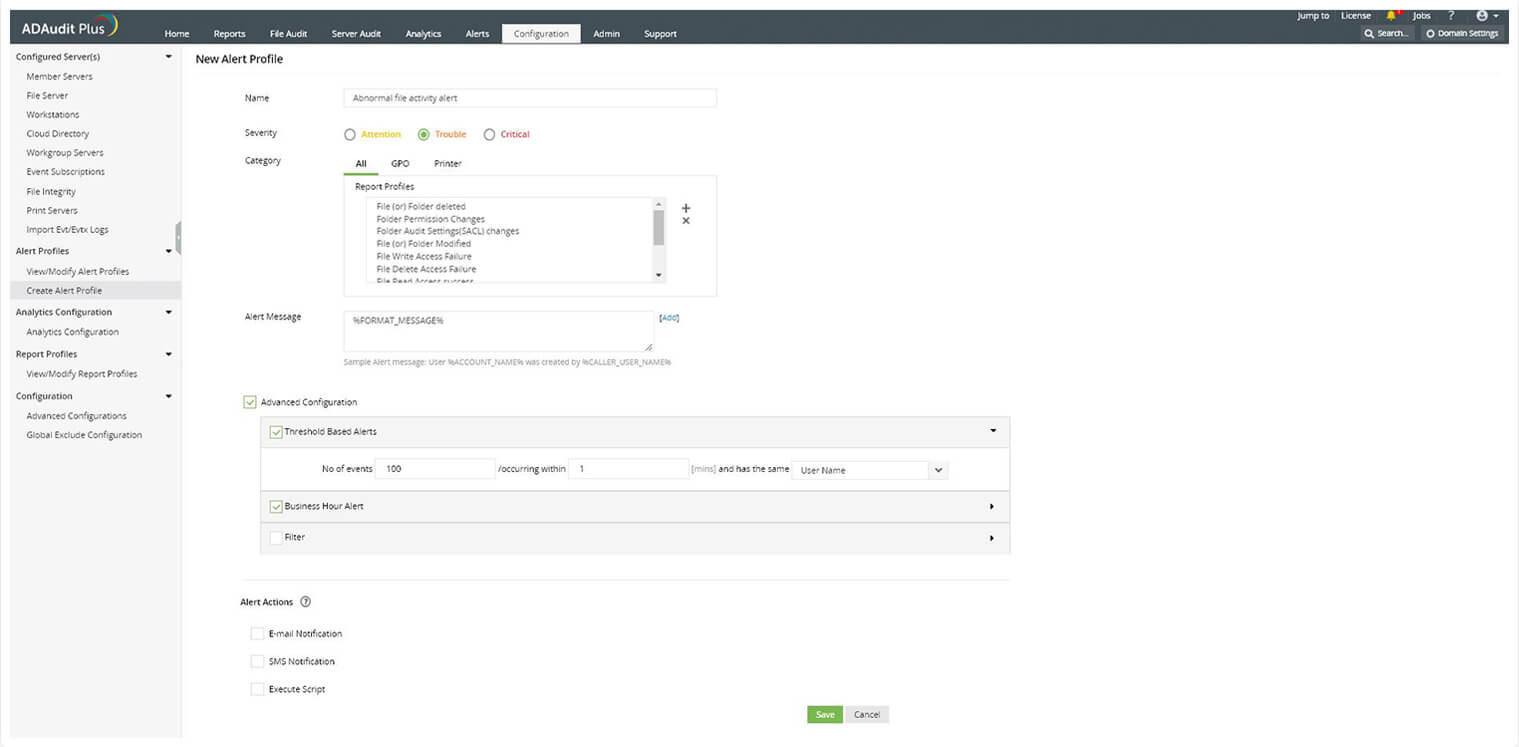Click the Alert Actions help icon
The height and width of the screenshot is (747, 1519).
point(306,602)
